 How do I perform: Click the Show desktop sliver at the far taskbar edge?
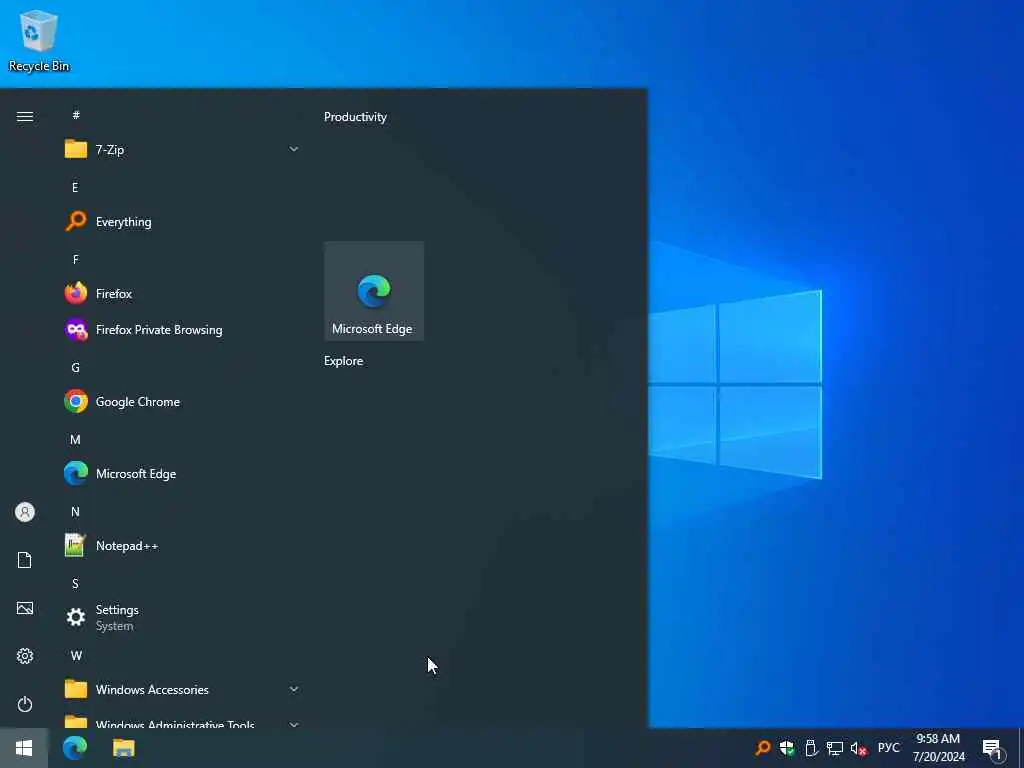click(1021, 748)
